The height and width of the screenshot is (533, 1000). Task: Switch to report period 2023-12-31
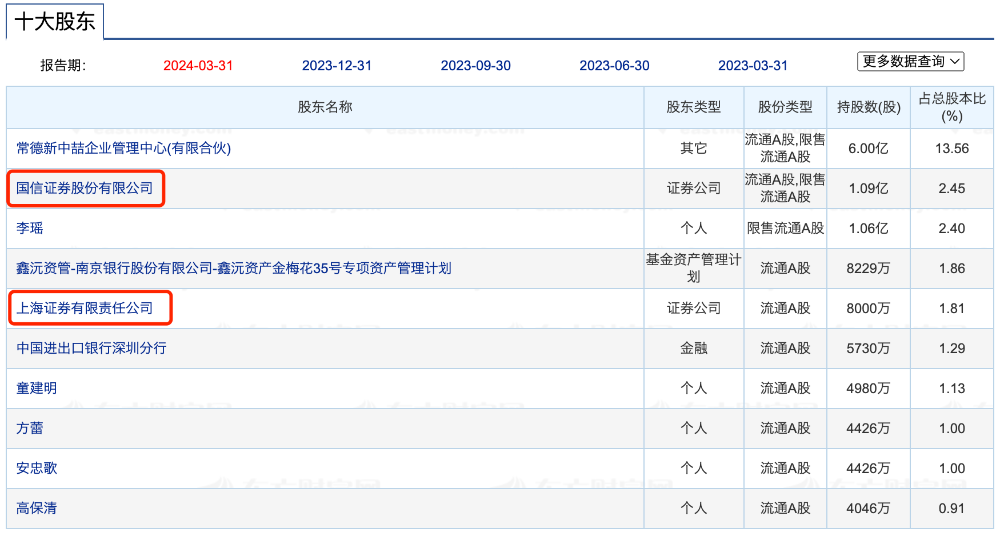[337, 66]
